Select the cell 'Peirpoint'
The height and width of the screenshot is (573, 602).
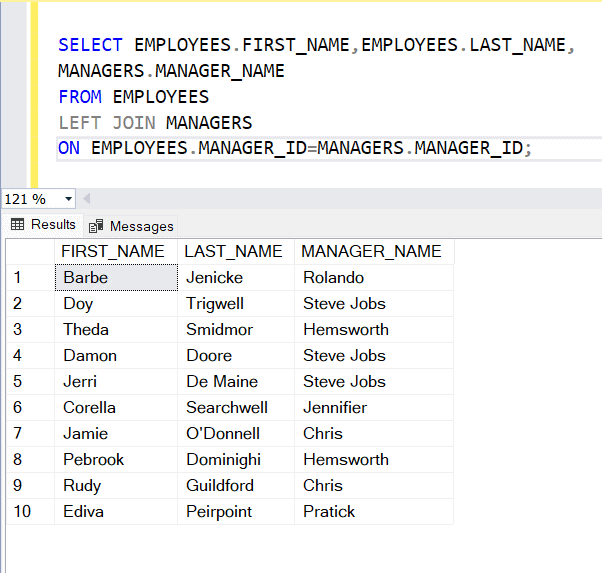236,512
